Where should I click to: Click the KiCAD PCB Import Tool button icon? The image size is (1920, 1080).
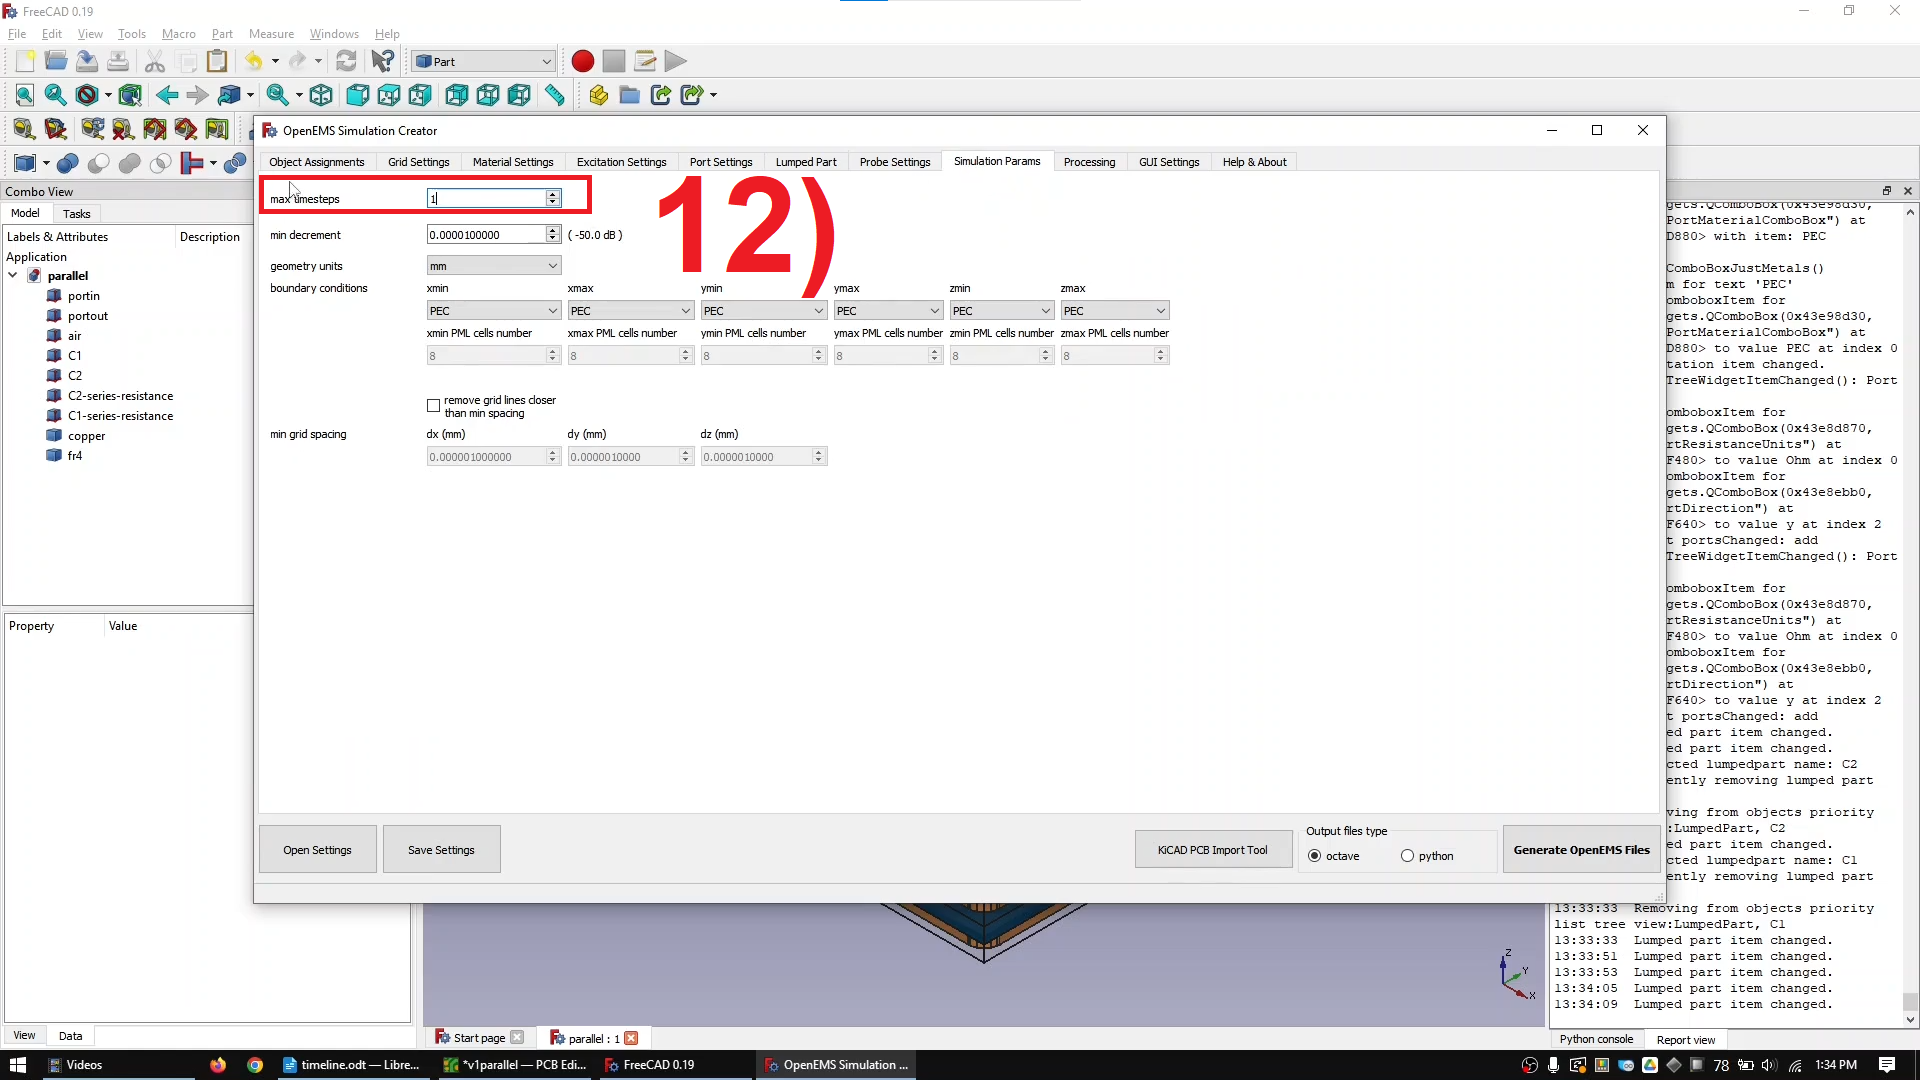point(1212,849)
